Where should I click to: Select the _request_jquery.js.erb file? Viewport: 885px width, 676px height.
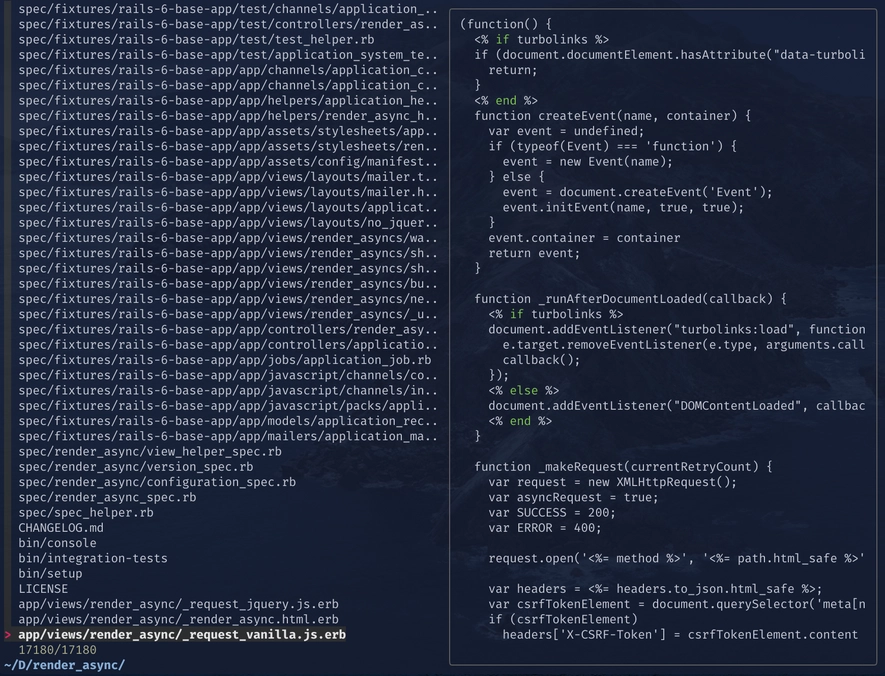coord(178,604)
